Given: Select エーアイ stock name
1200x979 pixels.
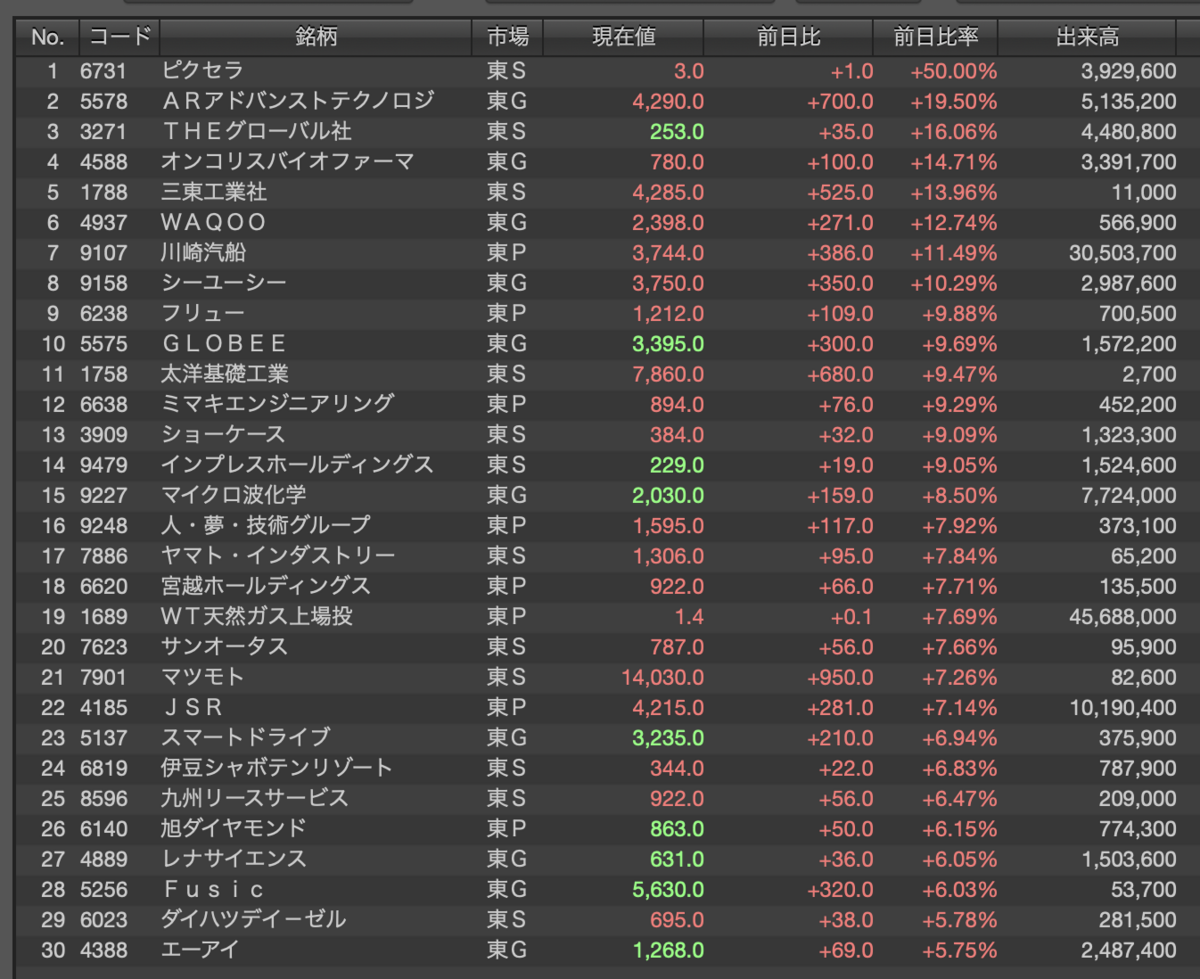Looking at the screenshot, I should tap(200, 949).
